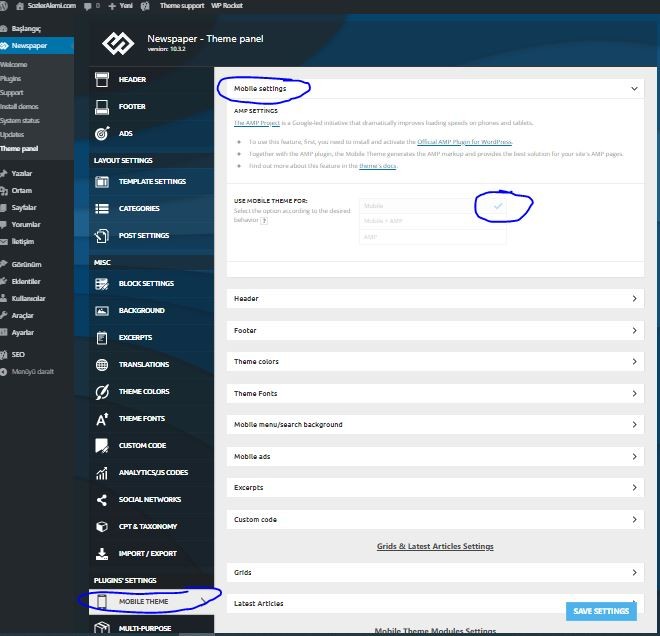Collapse the Mobile settings panel chevron

pyautogui.click(x=634, y=89)
